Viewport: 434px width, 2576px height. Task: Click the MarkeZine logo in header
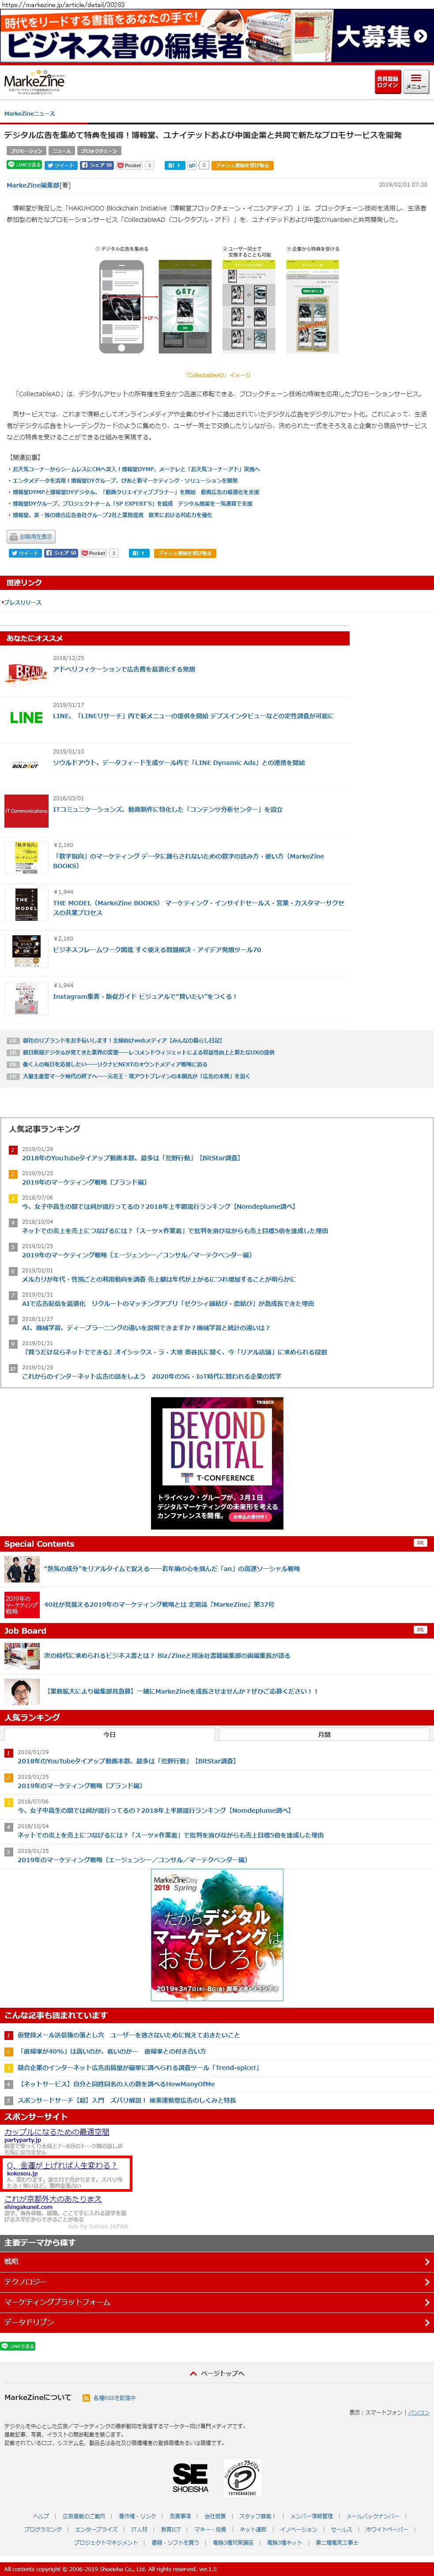pyautogui.click(x=35, y=82)
